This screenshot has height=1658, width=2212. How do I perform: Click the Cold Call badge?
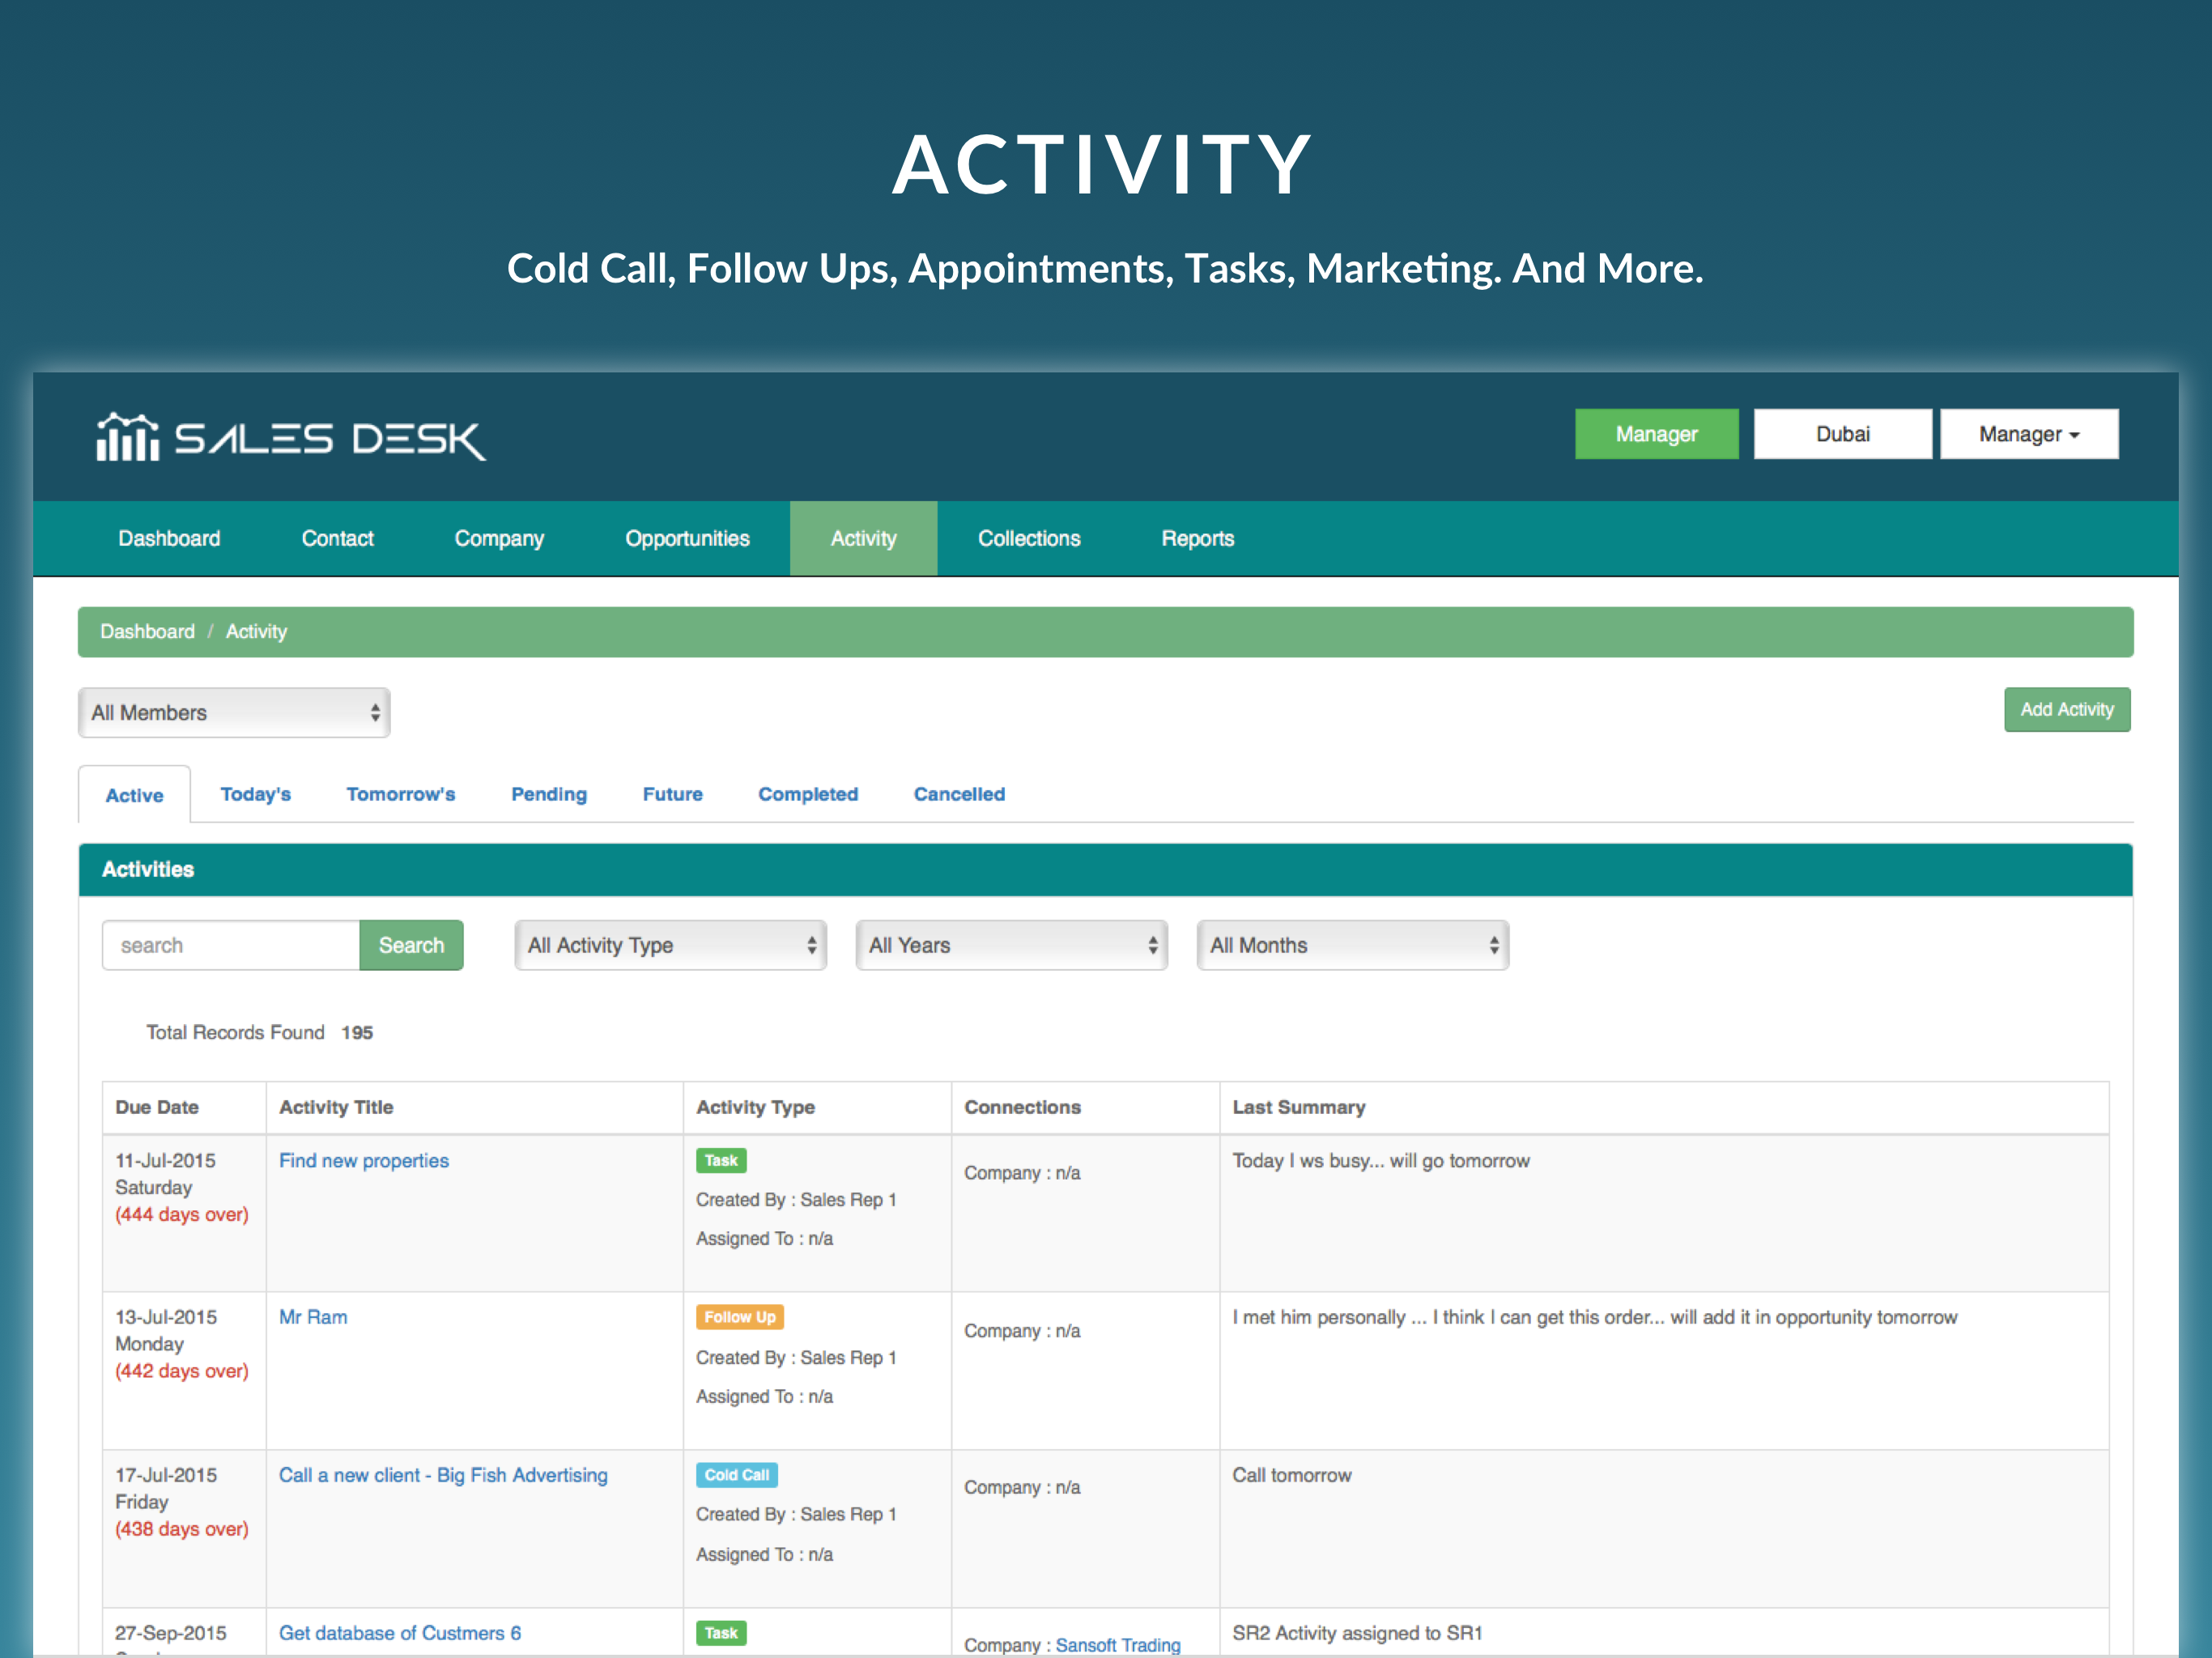click(x=737, y=1475)
